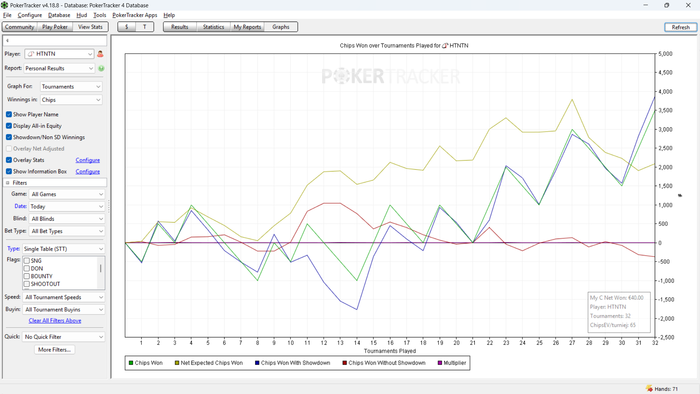Click the green Chips Won legend swatch
This screenshot has height=394, width=700.
point(131,363)
